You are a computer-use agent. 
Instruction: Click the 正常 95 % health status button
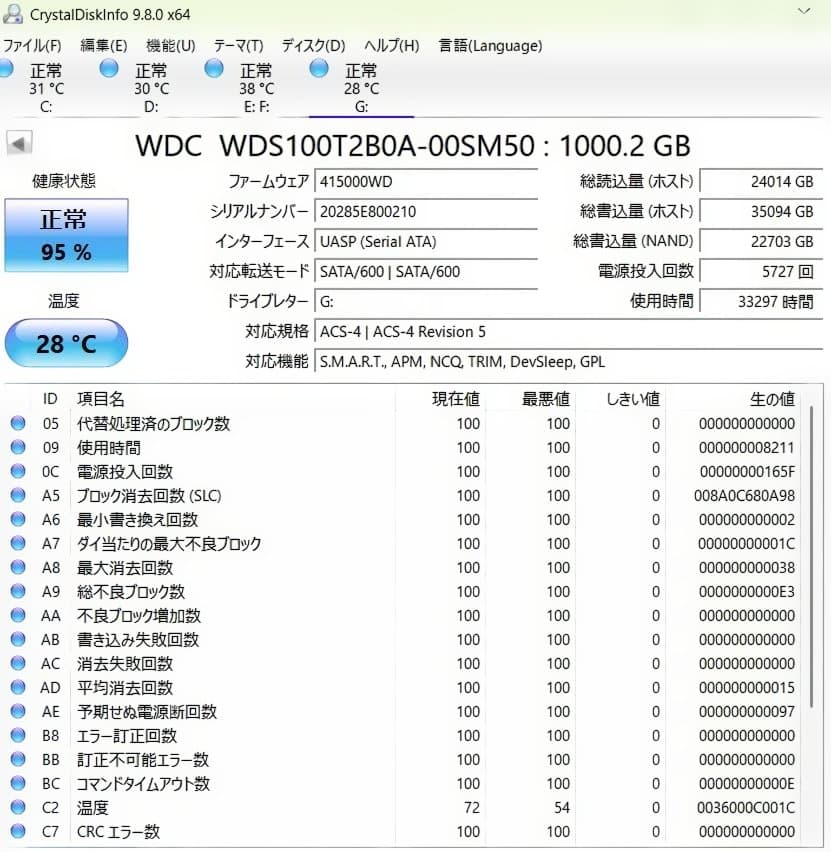tap(66, 235)
